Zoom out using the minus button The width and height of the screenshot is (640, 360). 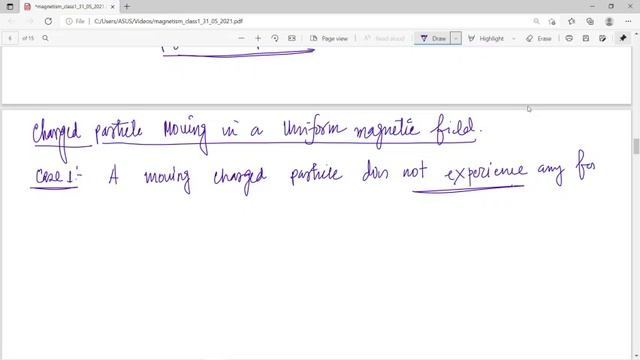[x=241, y=38]
